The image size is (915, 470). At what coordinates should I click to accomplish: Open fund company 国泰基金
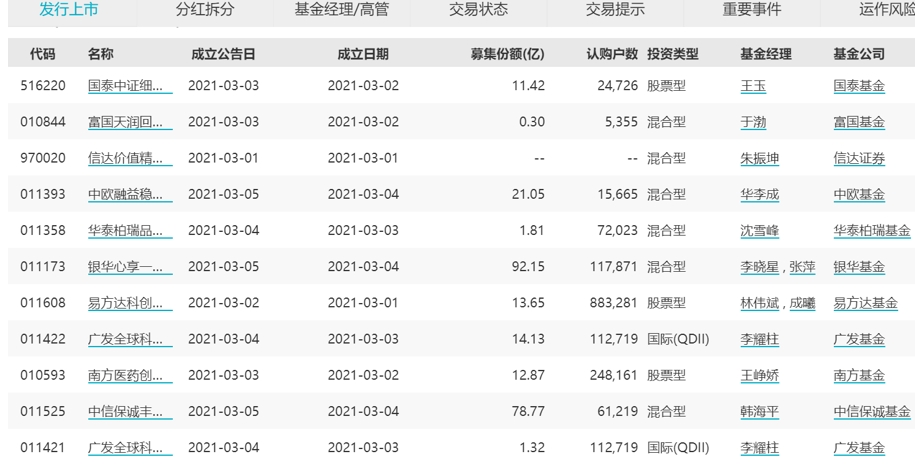coord(859,86)
